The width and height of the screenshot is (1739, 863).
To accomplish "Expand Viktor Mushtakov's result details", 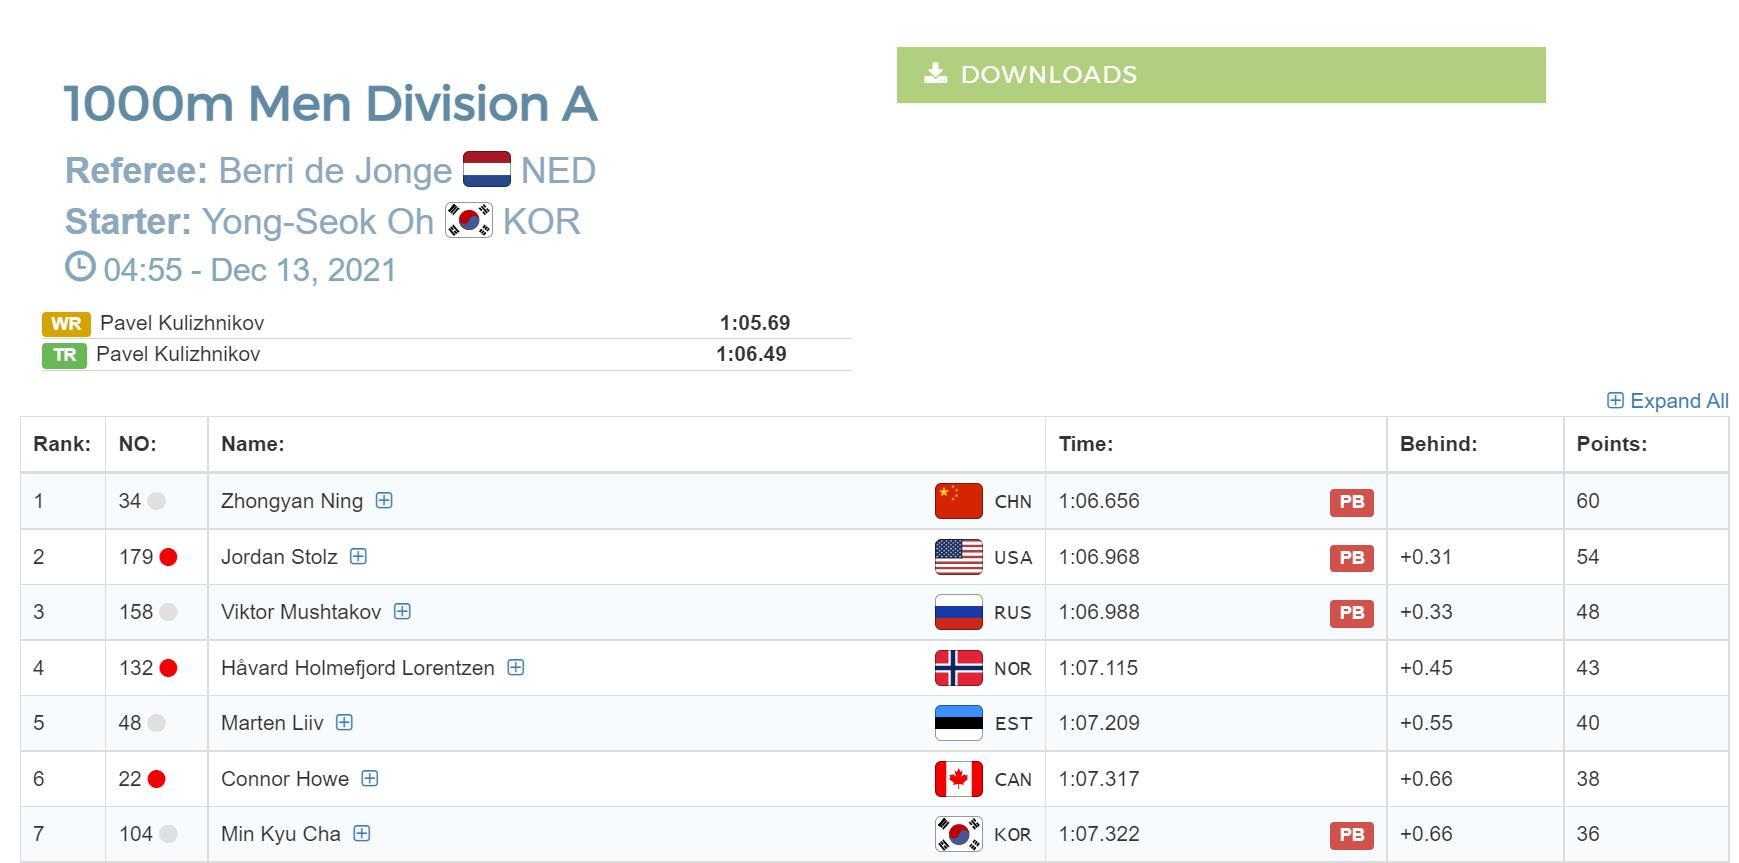I will tap(402, 612).
